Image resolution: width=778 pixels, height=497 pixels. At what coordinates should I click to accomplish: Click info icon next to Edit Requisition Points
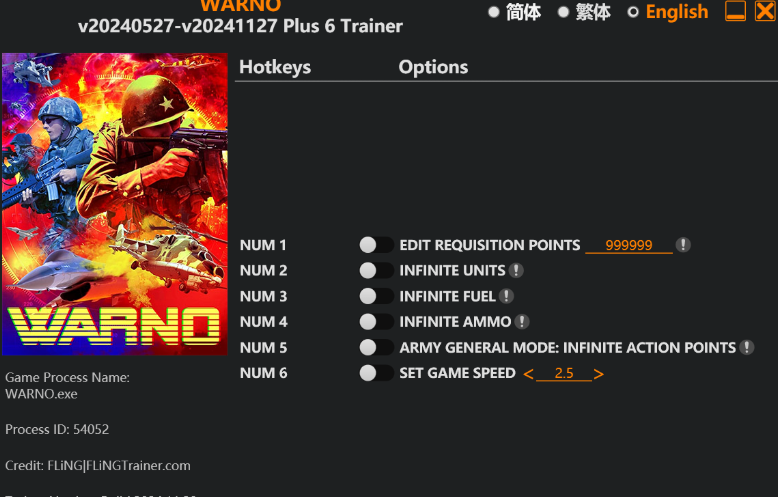[x=683, y=245]
